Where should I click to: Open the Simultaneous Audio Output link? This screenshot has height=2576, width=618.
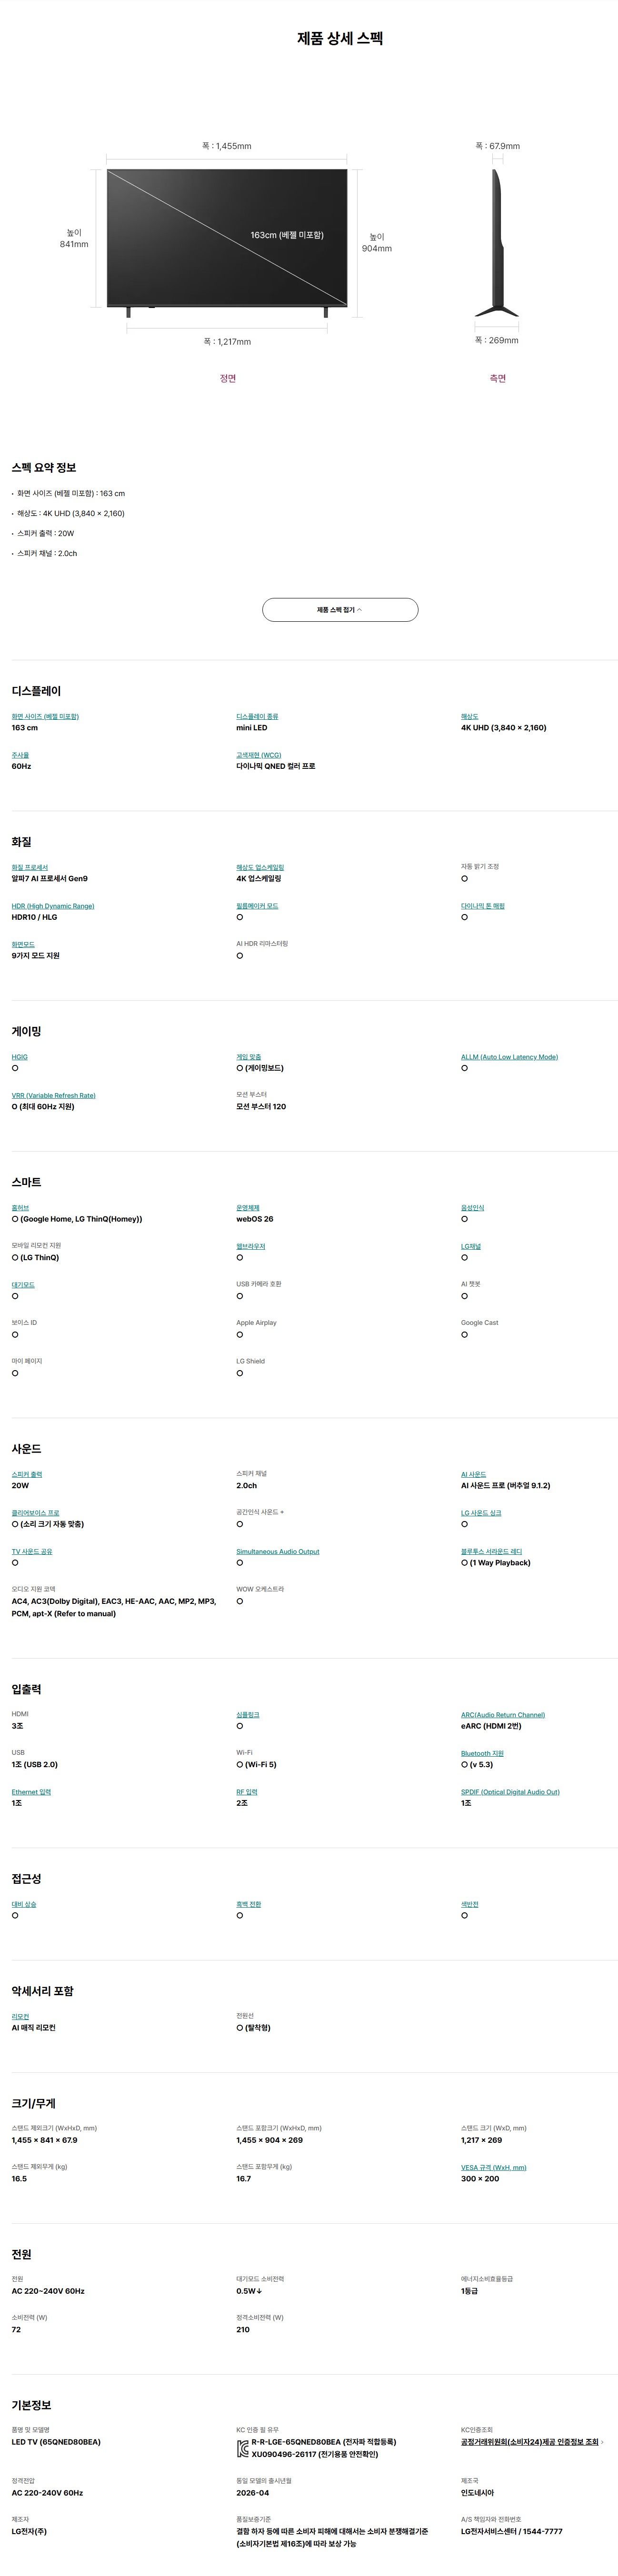pyautogui.click(x=278, y=1551)
